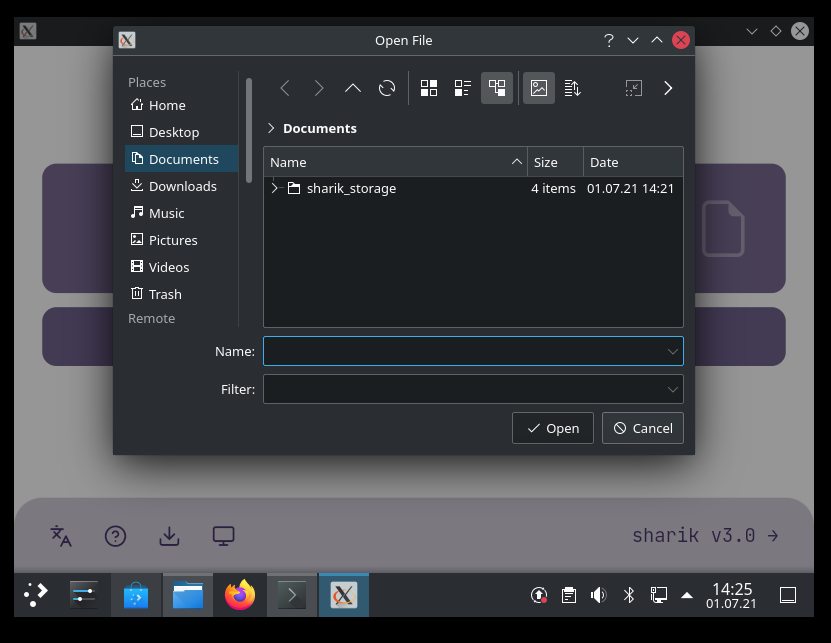Click the 01.07.21 14:21 date cell
831x643 pixels.
pos(630,188)
